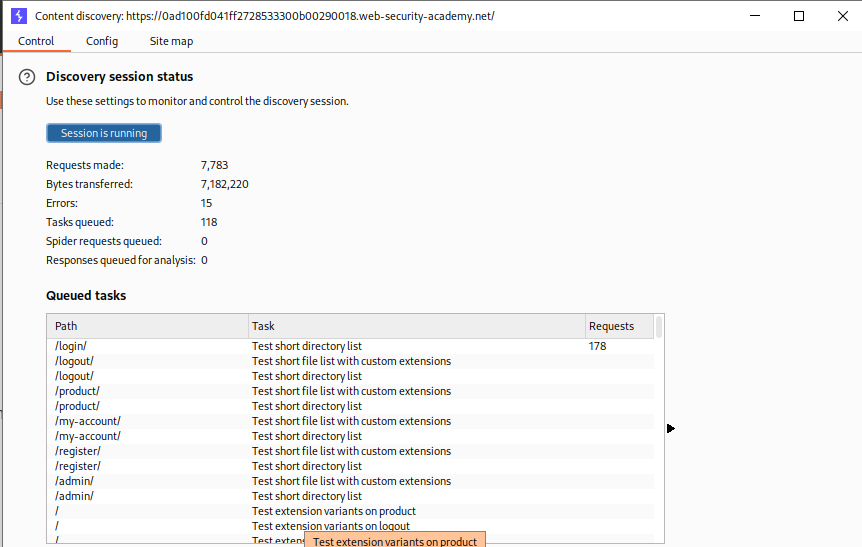862x547 pixels.
Task: Open the Config tab
Action: pyautogui.click(x=102, y=41)
